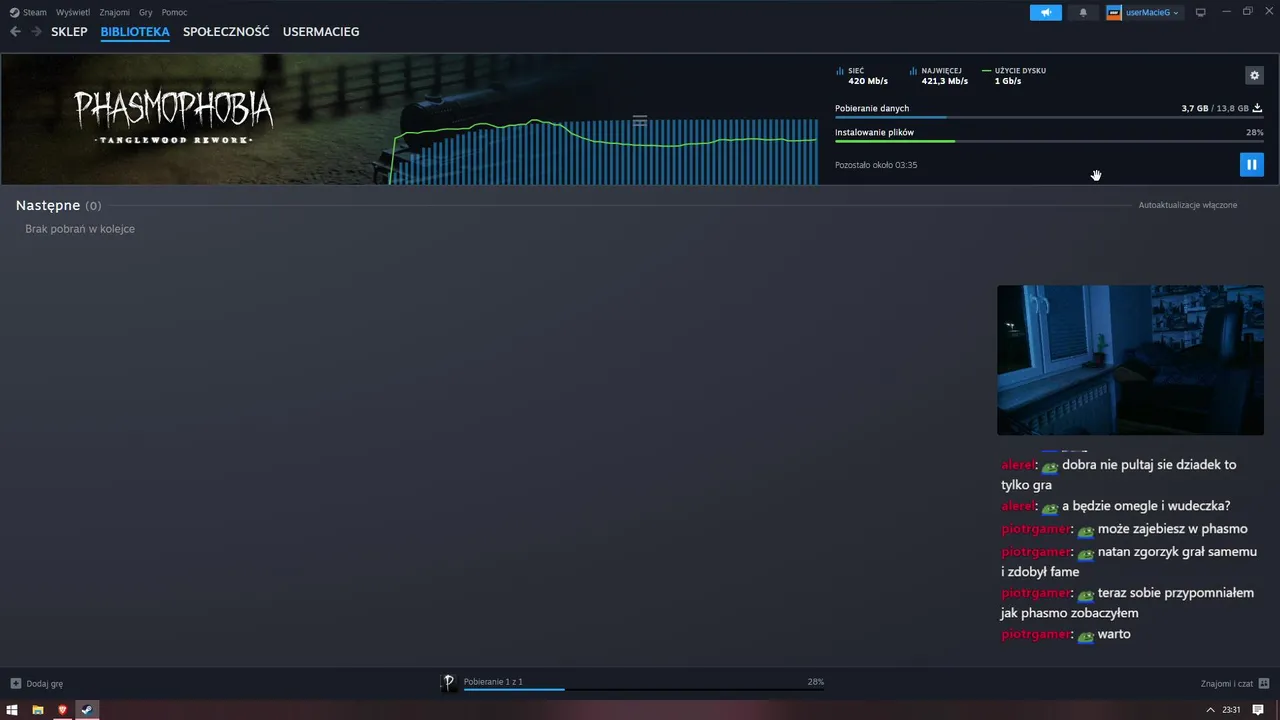Click the Dodaj grę label

coord(45,684)
